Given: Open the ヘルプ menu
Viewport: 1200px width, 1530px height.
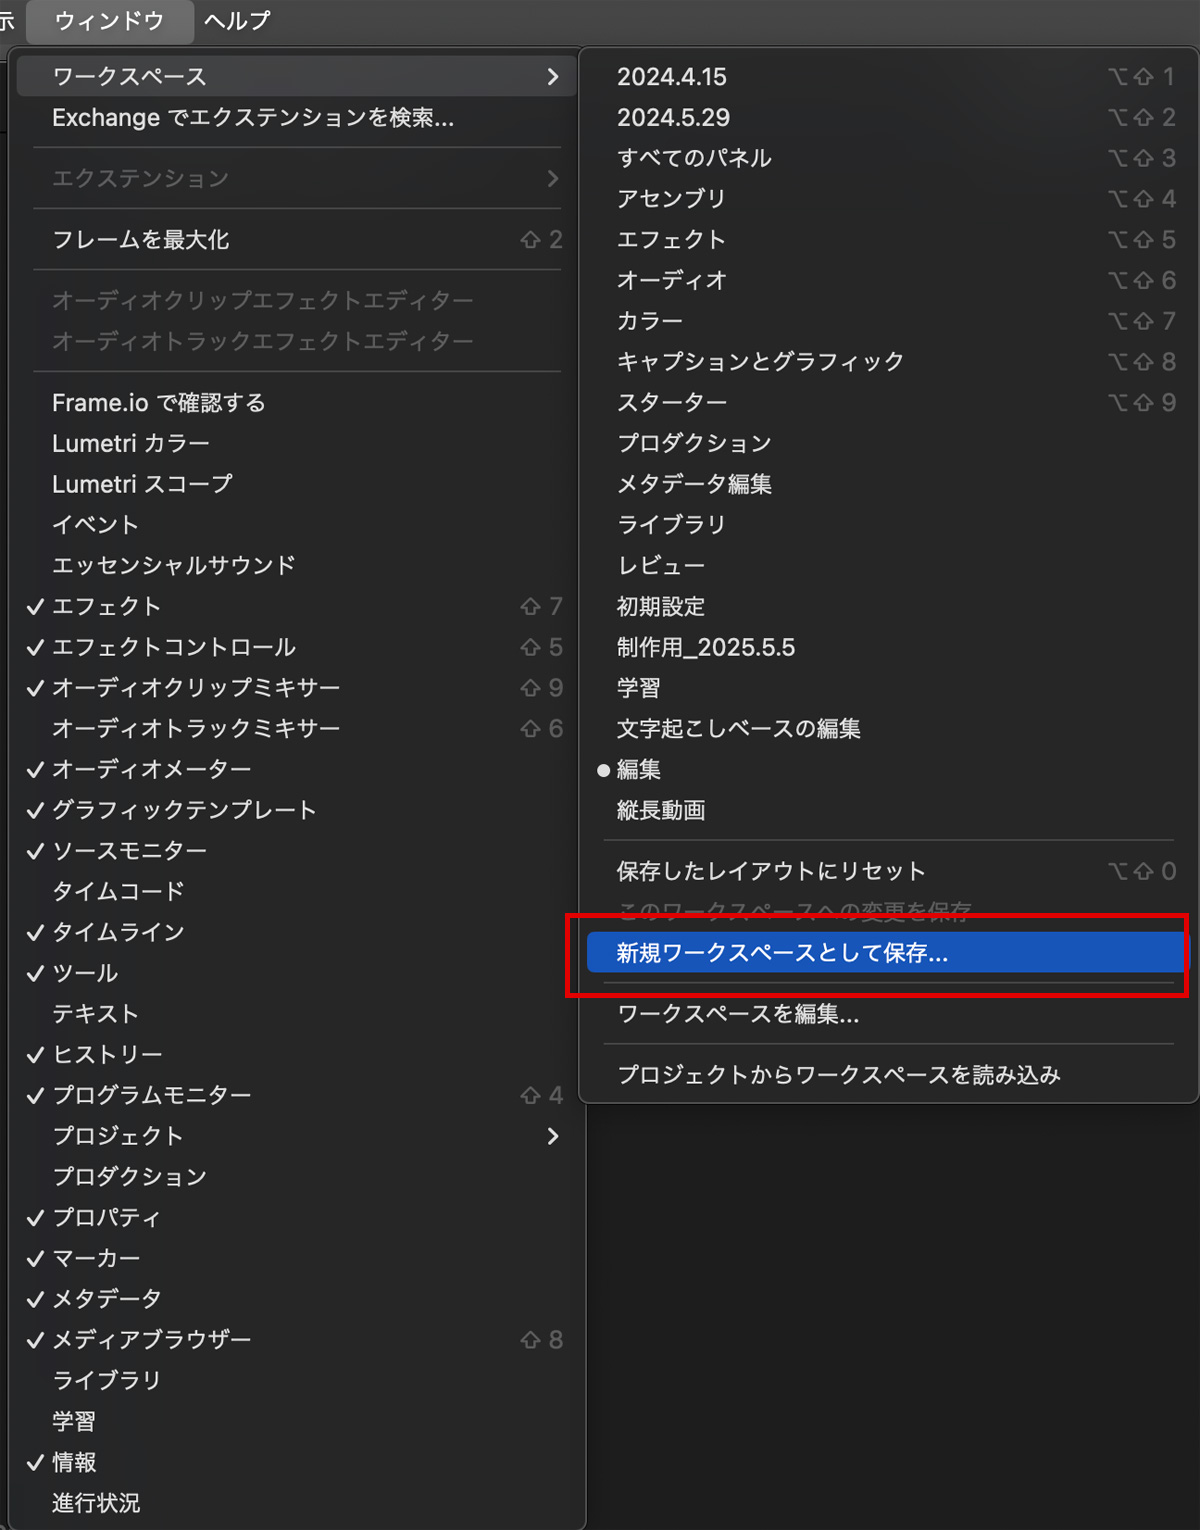Looking at the screenshot, I should [237, 21].
